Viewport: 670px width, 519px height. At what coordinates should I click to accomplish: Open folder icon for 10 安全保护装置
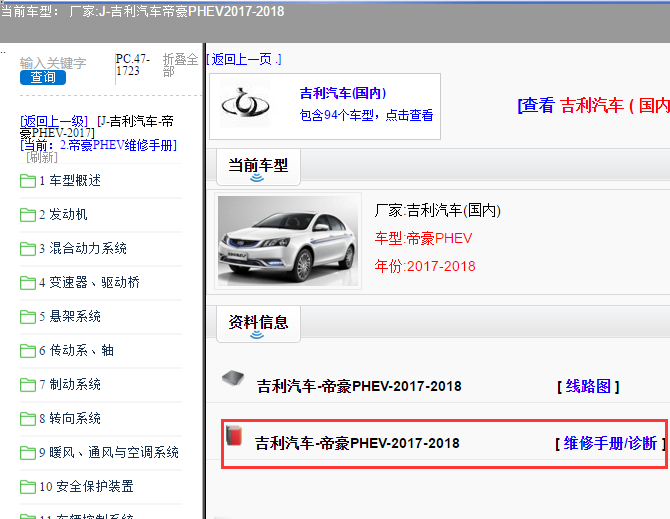point(28,487)
